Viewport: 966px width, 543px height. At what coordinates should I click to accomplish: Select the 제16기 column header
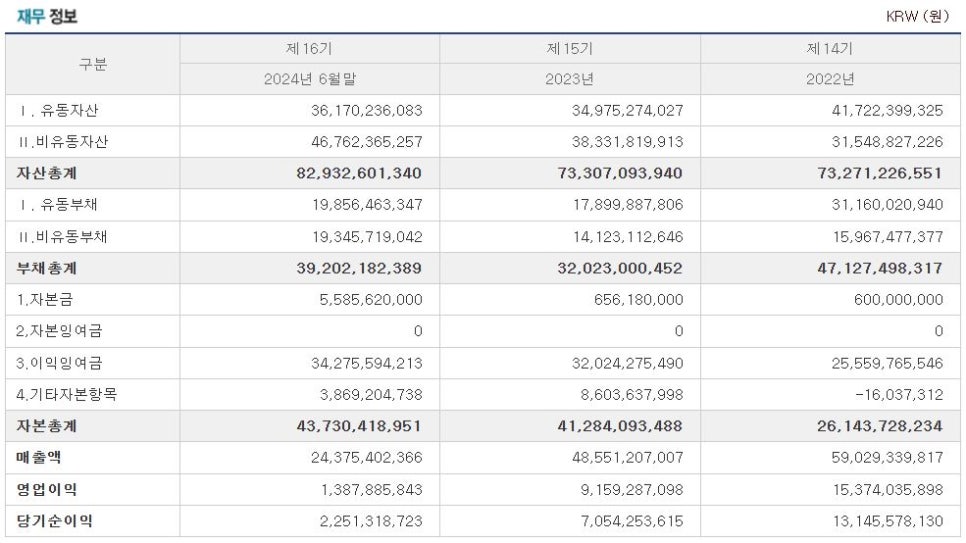pyautogui.click(x=309, y=48)
